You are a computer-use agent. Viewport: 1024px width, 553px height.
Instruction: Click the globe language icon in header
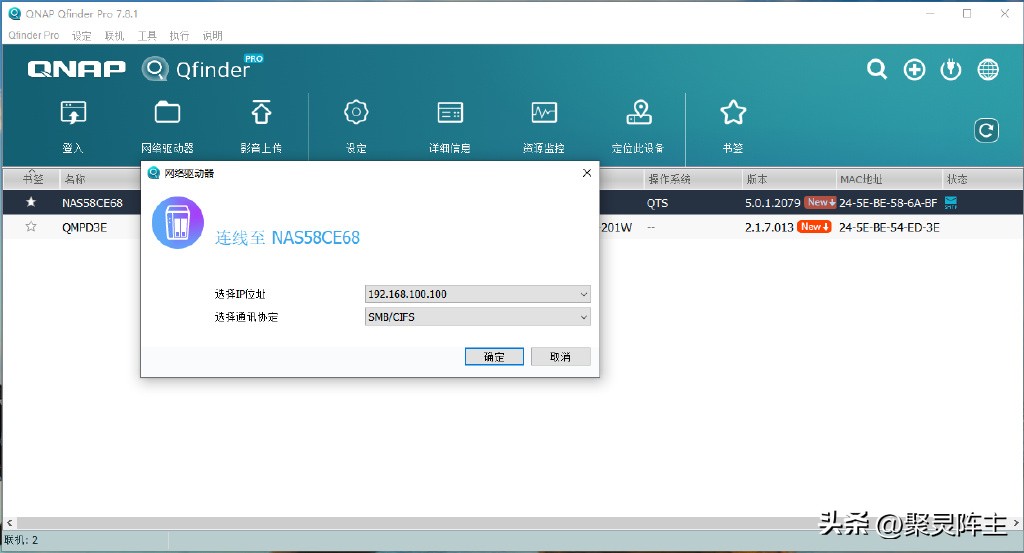(987, 69)
